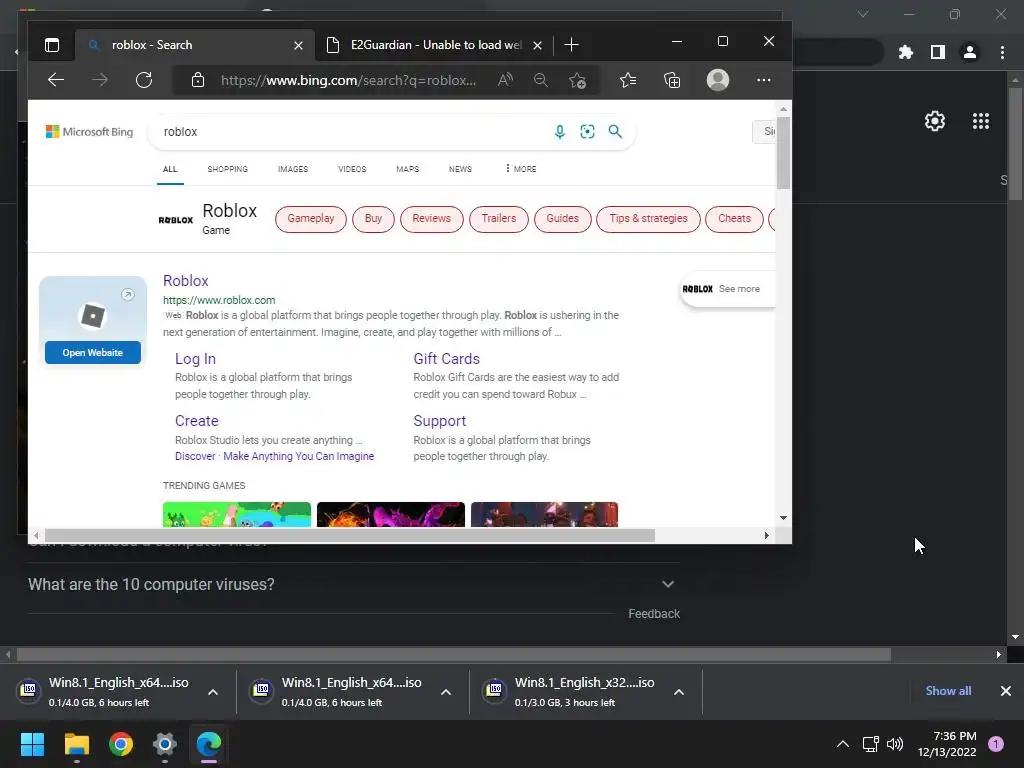
Task: Go back in Edge browser
Action: click(56, 80)
